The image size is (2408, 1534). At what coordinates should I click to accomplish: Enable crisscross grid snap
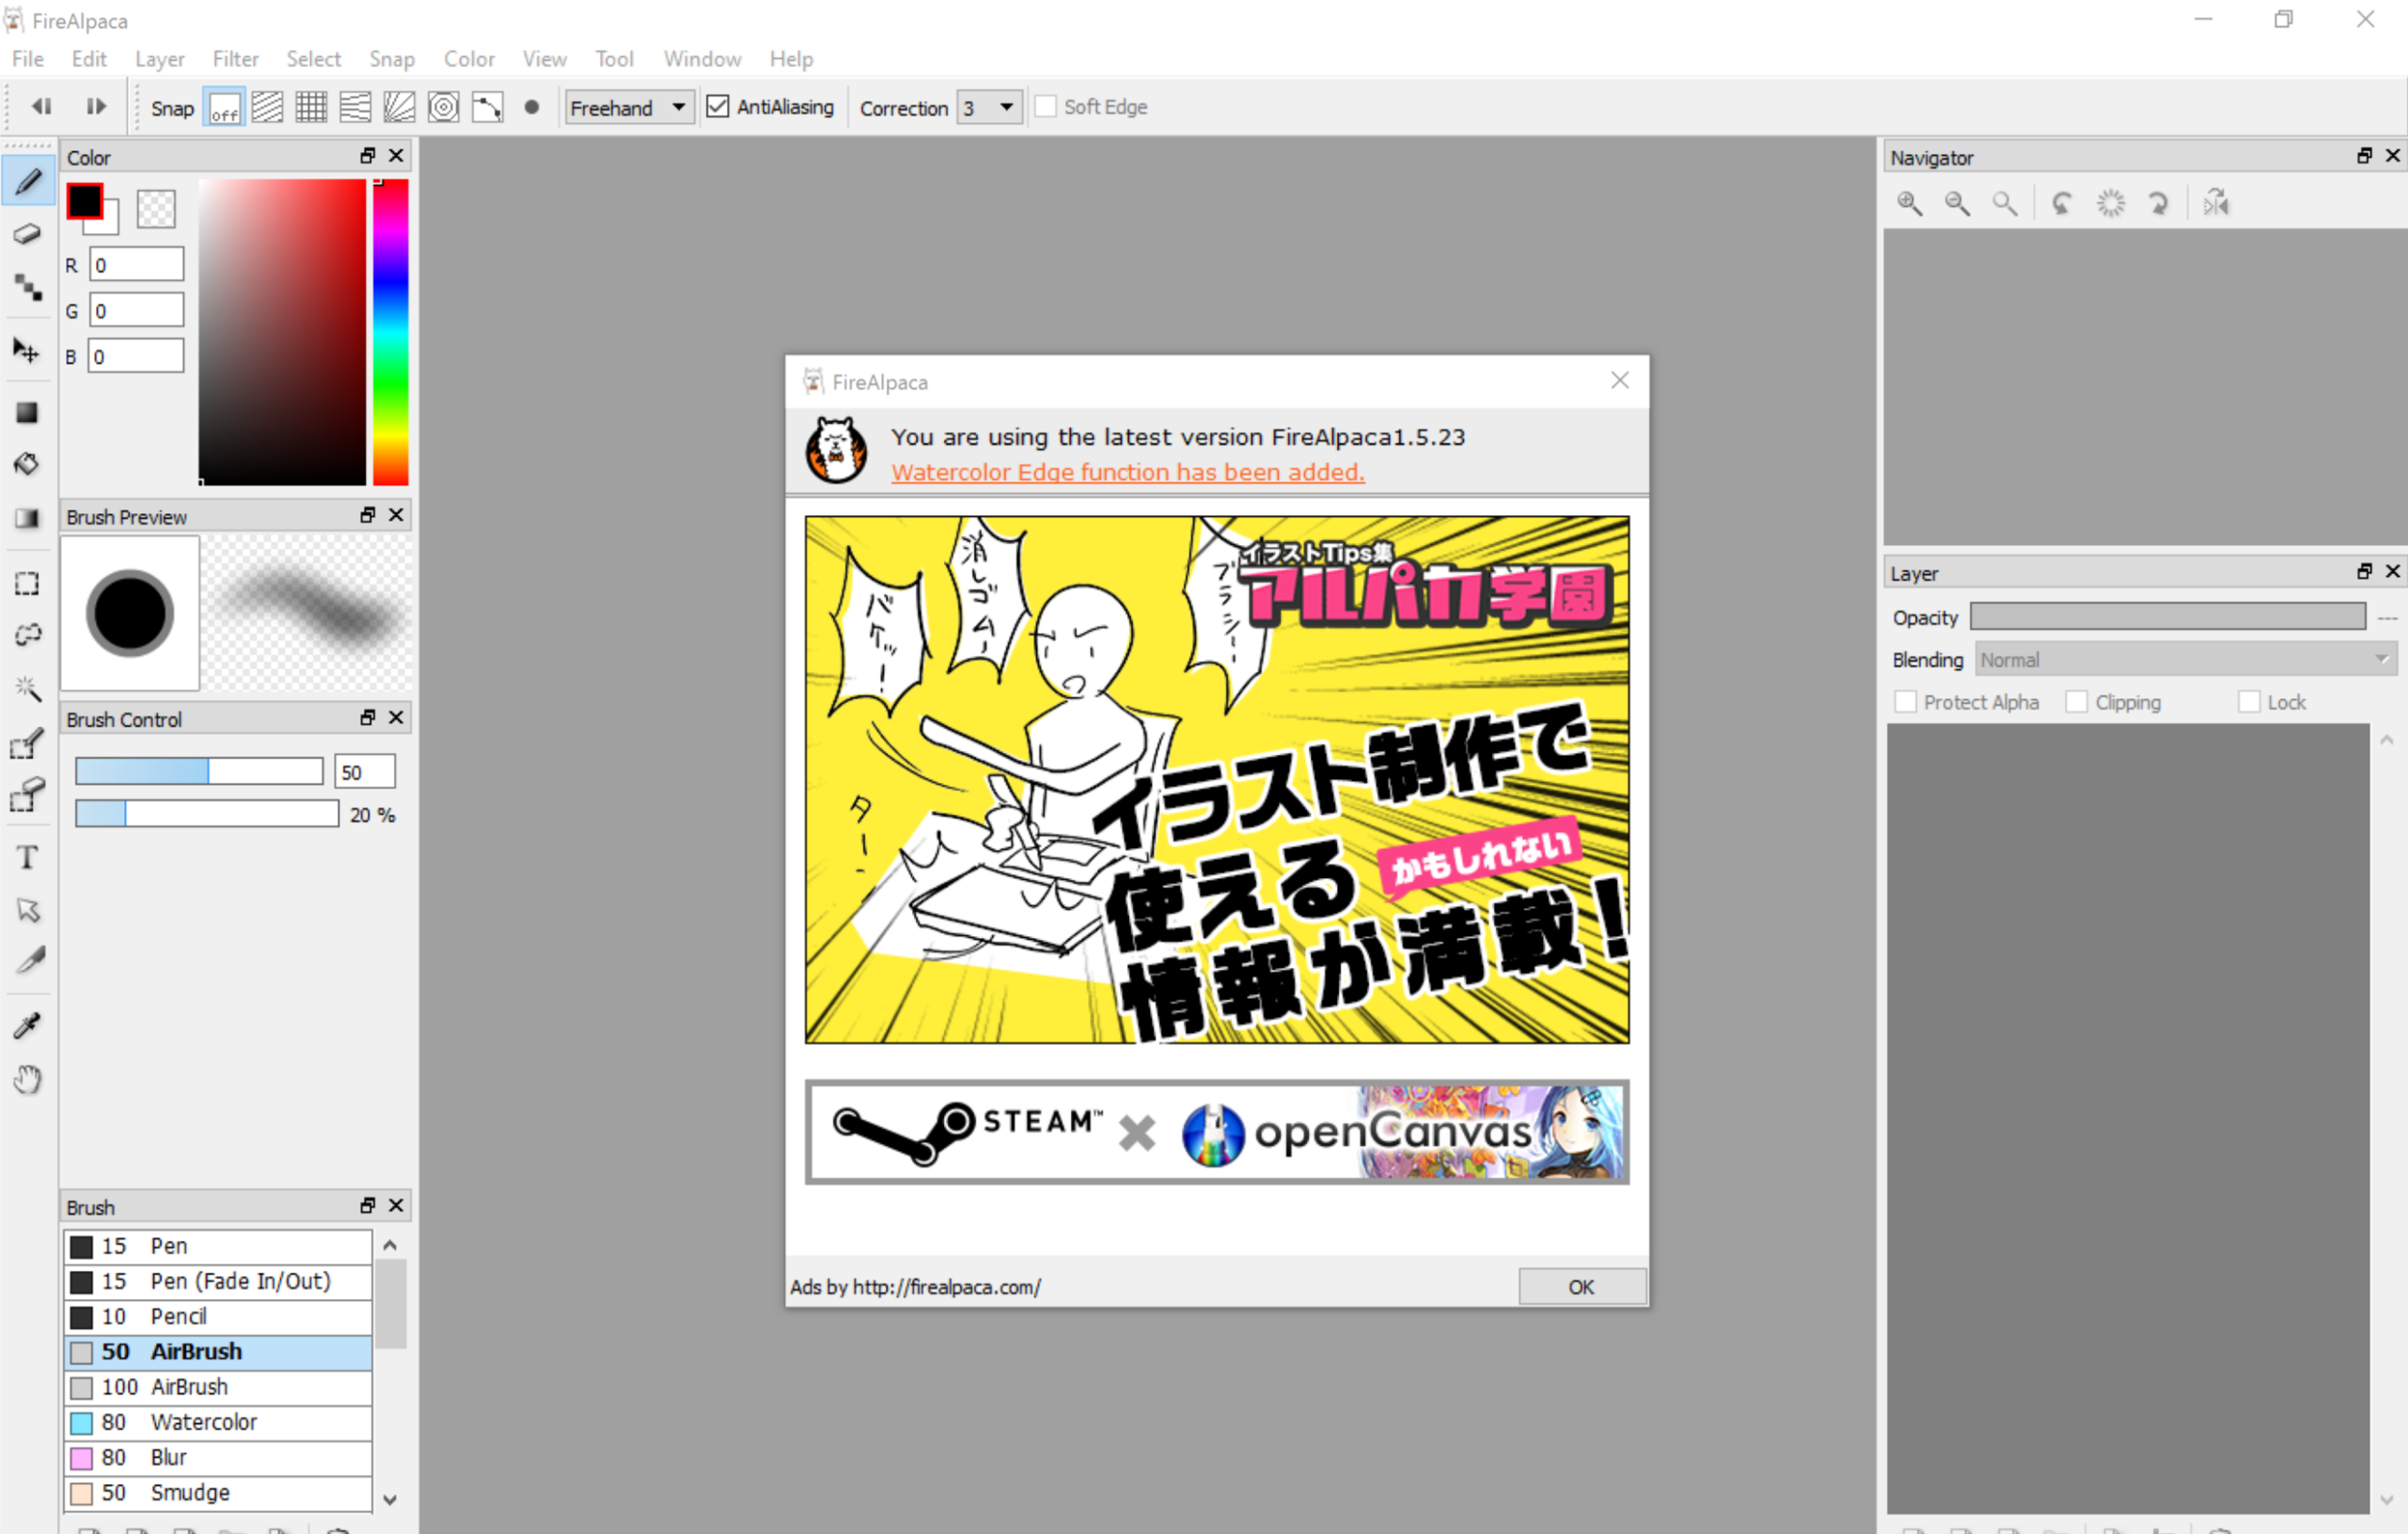311,107
